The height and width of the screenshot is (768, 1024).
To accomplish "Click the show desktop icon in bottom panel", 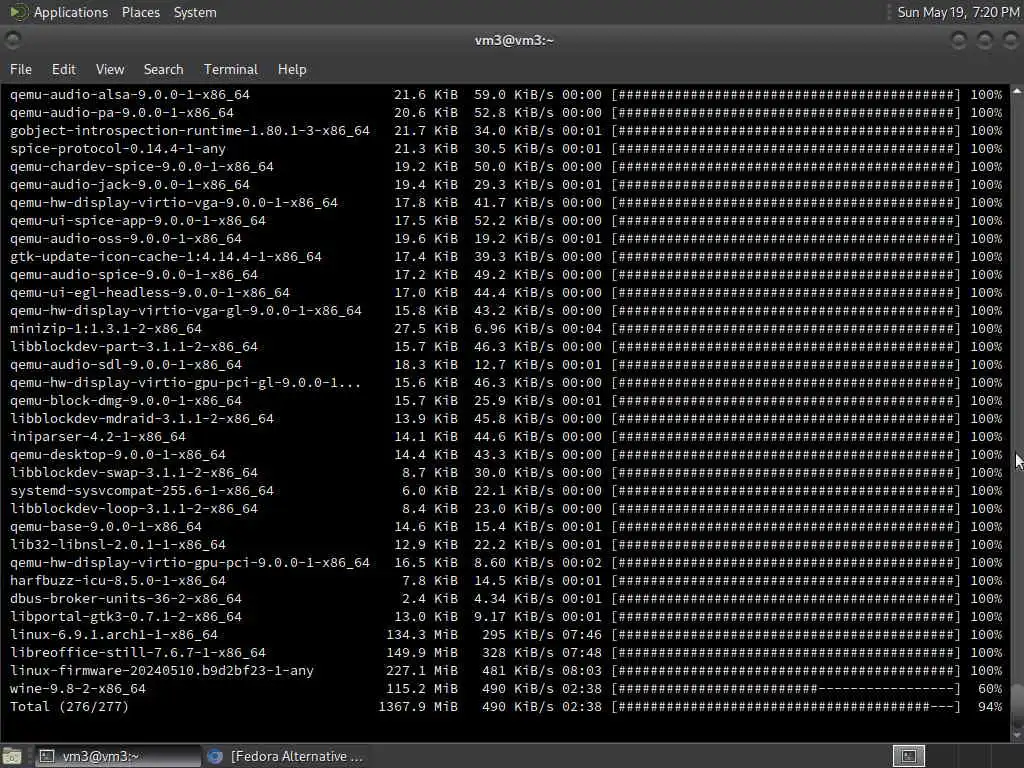I will point(12,756).
